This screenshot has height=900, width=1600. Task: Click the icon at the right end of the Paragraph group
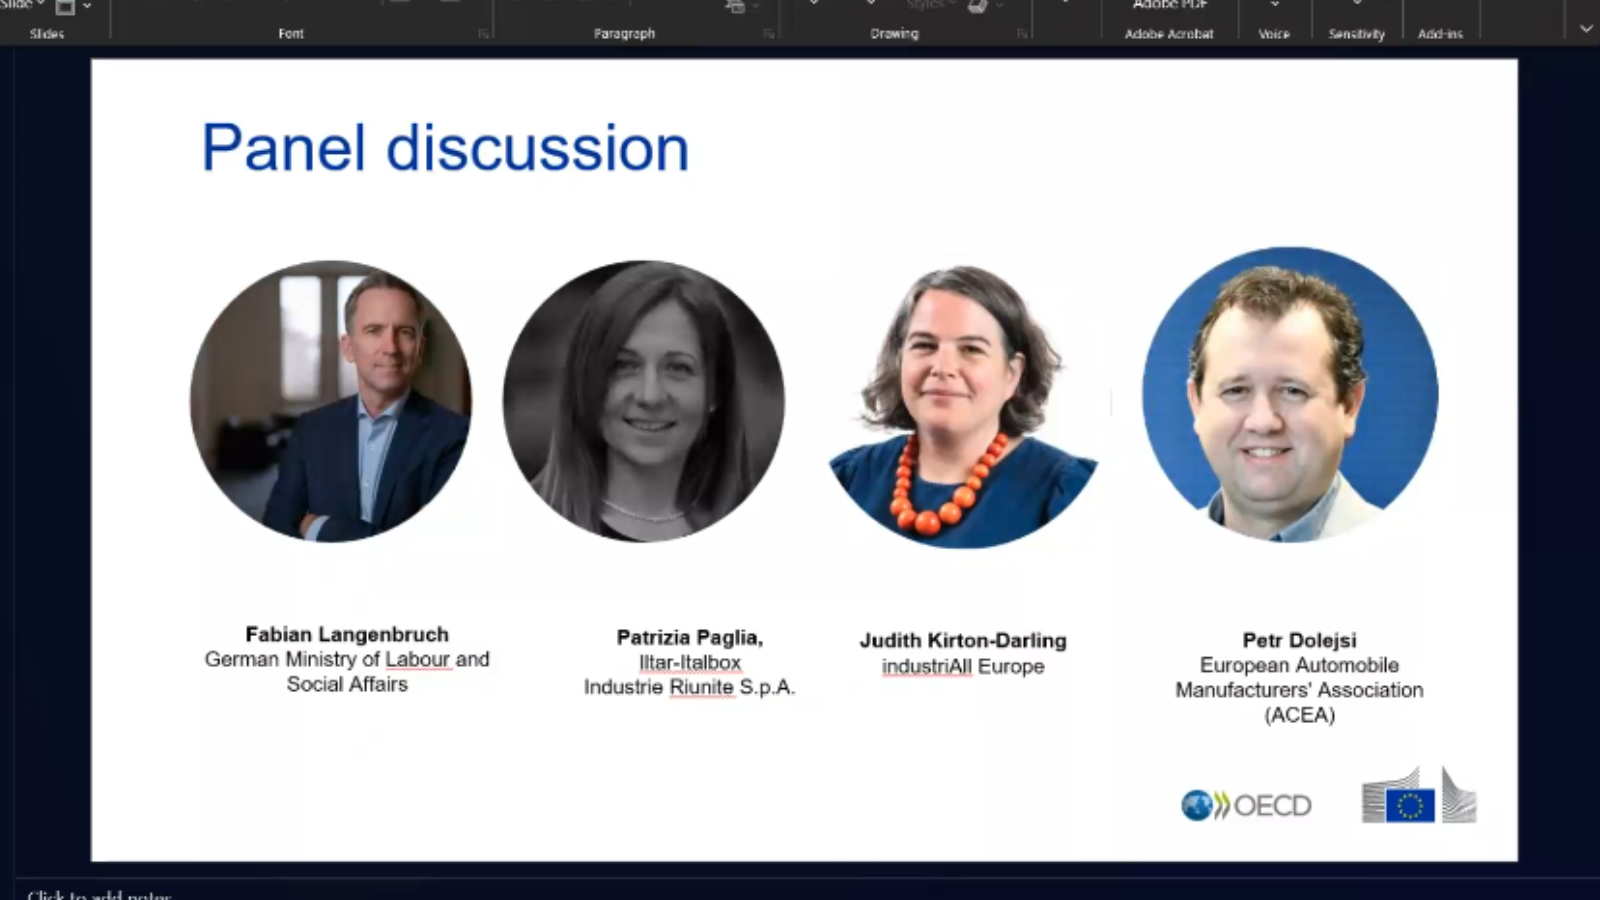(x=736, y=6)
